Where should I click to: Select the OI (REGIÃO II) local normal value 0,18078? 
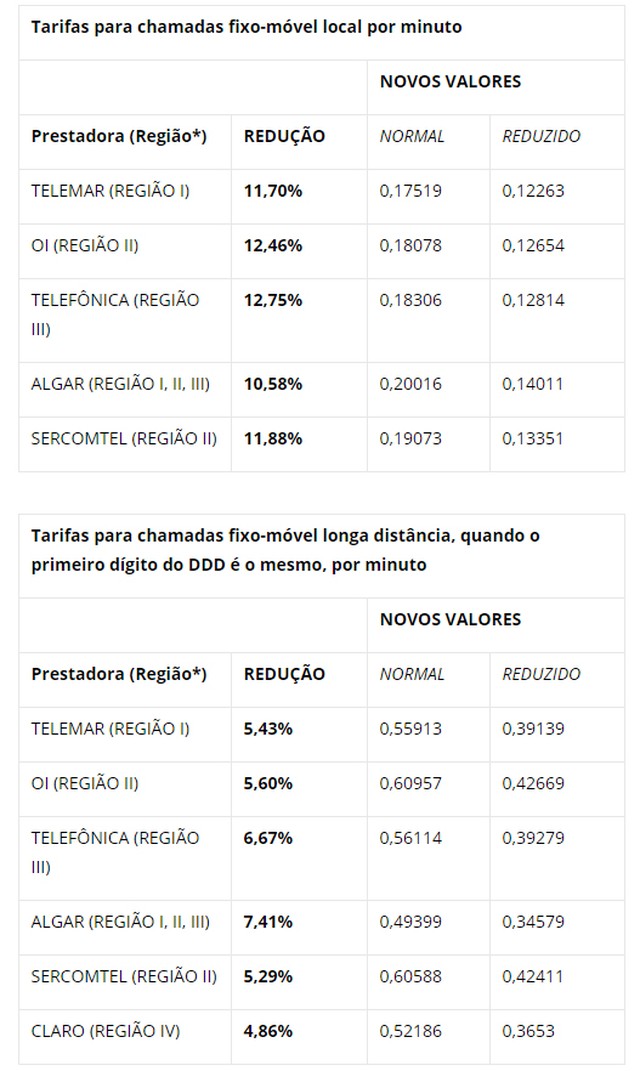point(411,246)
